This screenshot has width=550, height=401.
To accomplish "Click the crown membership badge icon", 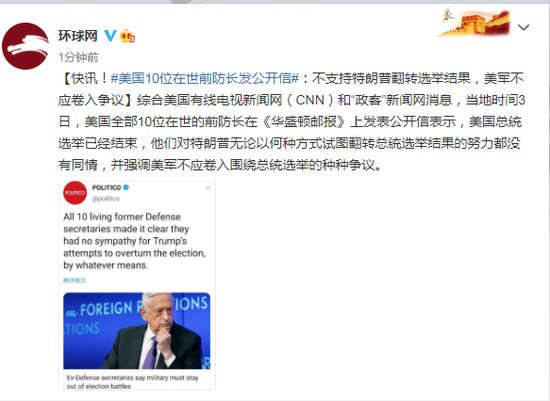I will click(x=127, y=36).
